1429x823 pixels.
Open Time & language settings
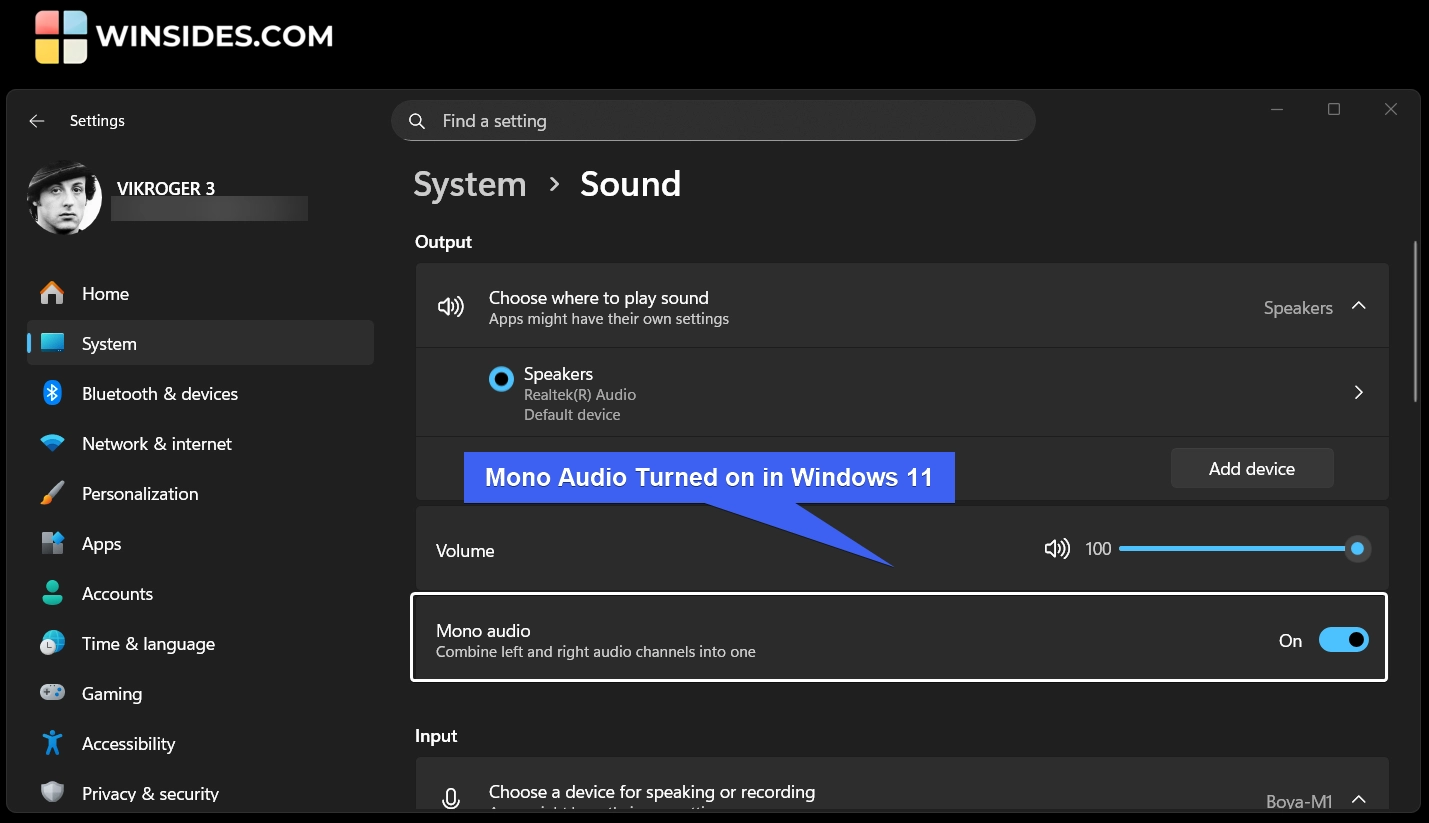pos(148,644)
